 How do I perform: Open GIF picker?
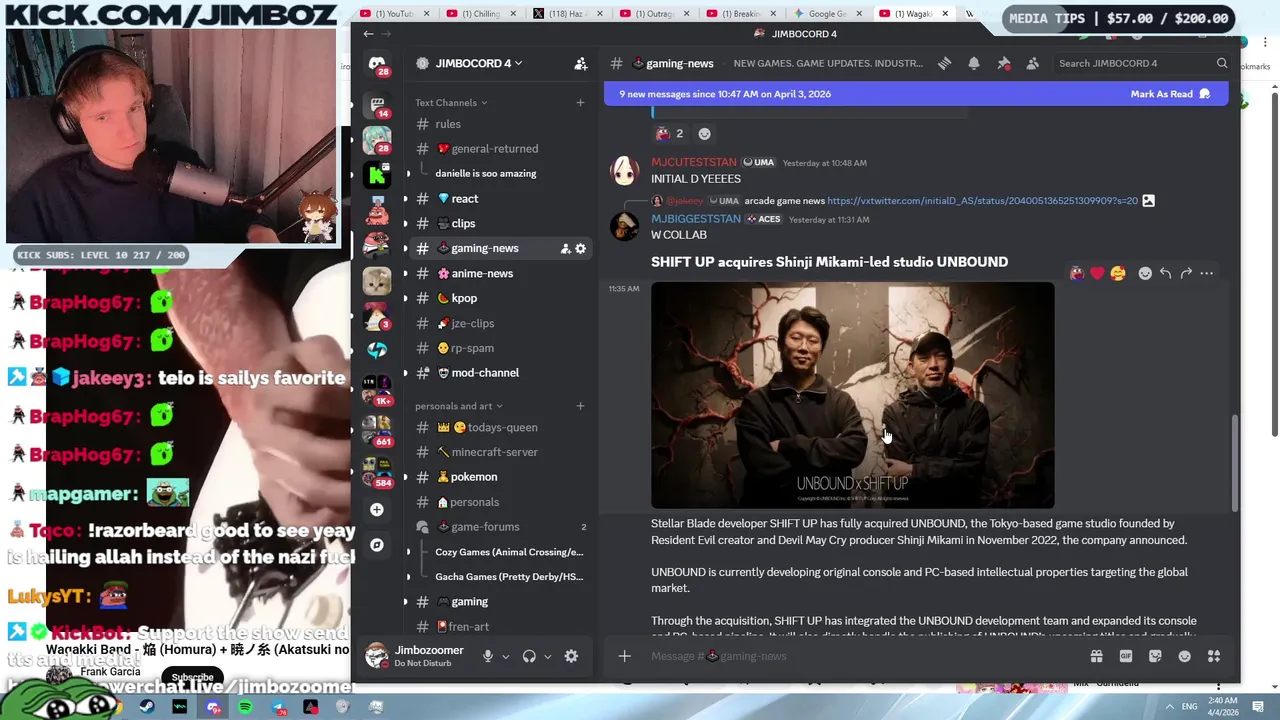[1125, 656]
